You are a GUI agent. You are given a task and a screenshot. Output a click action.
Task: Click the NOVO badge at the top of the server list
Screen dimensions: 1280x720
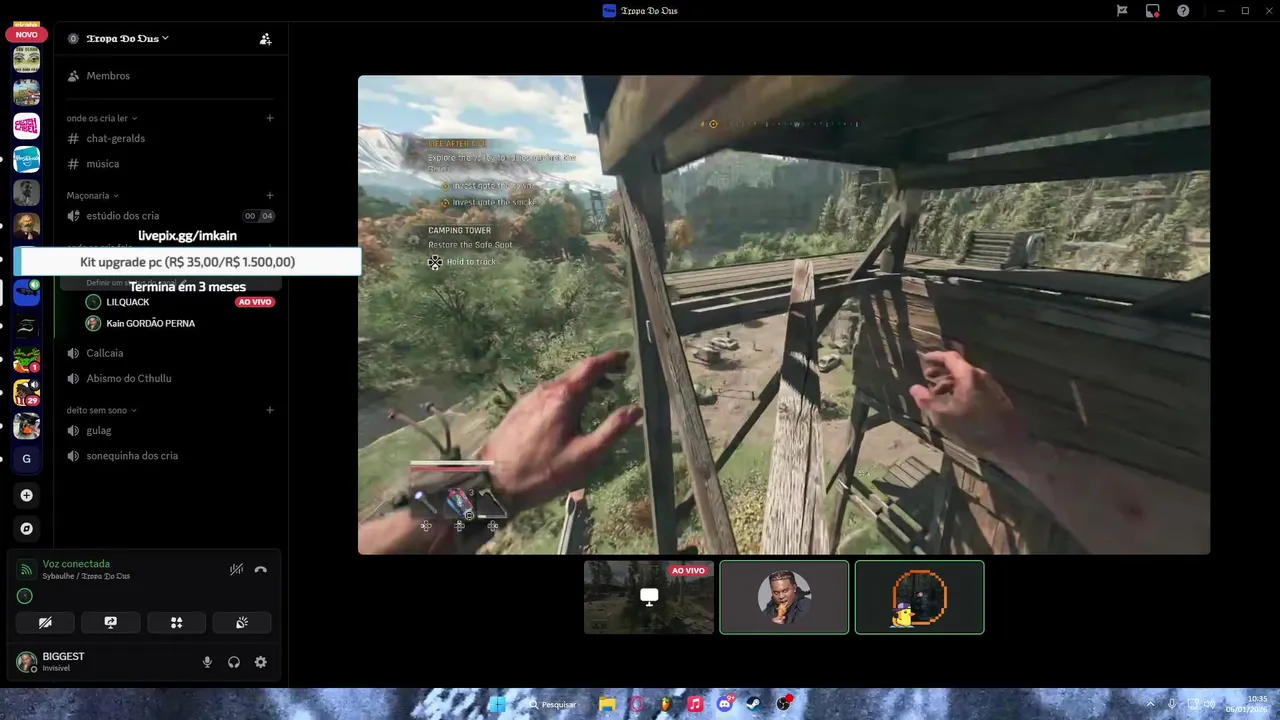[x=27, y=35]
